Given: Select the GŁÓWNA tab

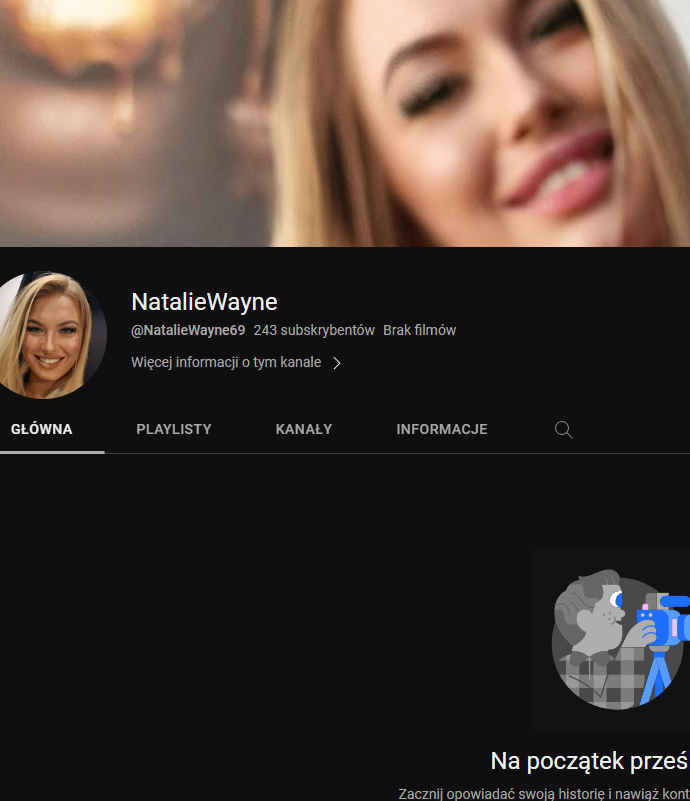Looking at the screenshot, I should pos(42,429).
